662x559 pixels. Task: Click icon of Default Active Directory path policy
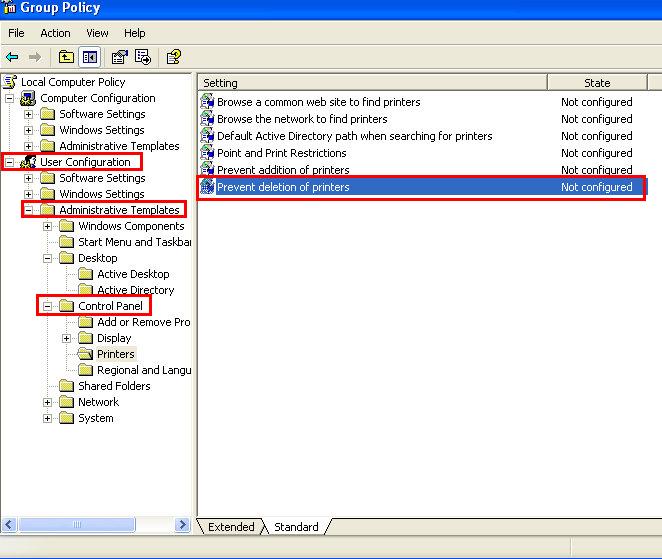click(x=207, y=136)
